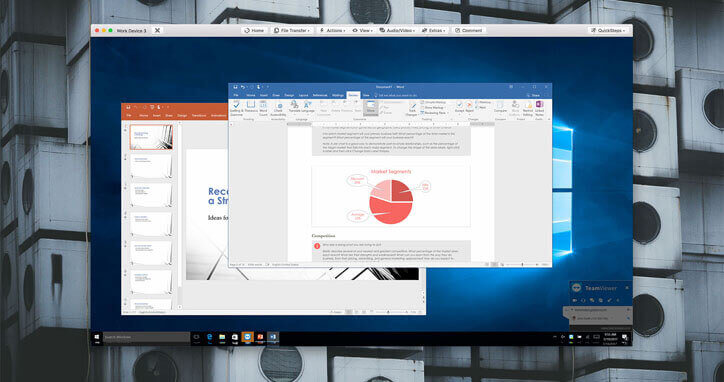The height and width of the screenshot is (382, 724).
Task: Select the second slide thumbnail in PowerPoint
Action: coord(151,166)
